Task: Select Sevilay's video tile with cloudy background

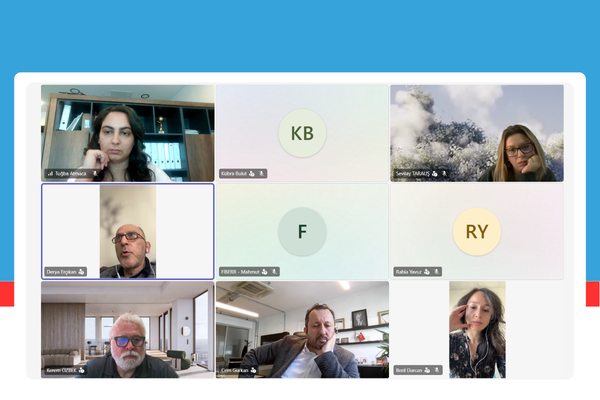Action: pyautogui.click(x=477, y=133)
